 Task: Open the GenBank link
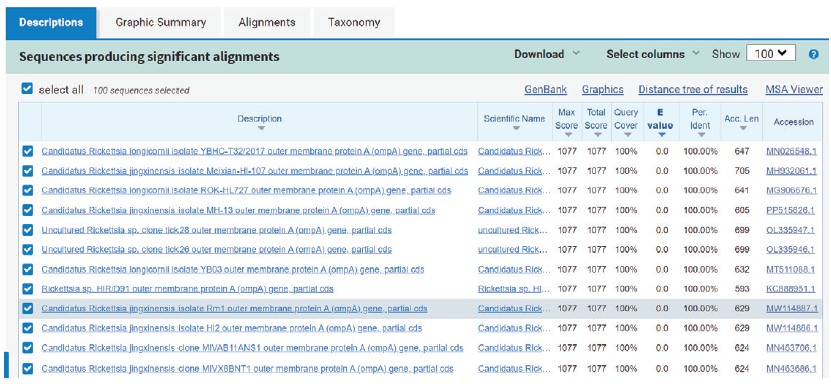pos(545,90)
